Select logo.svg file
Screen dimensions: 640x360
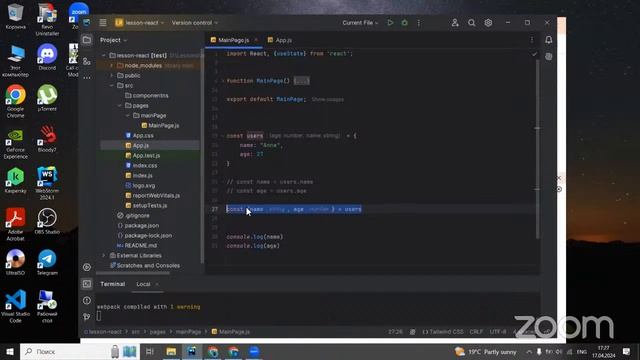[x=140, y=185]
